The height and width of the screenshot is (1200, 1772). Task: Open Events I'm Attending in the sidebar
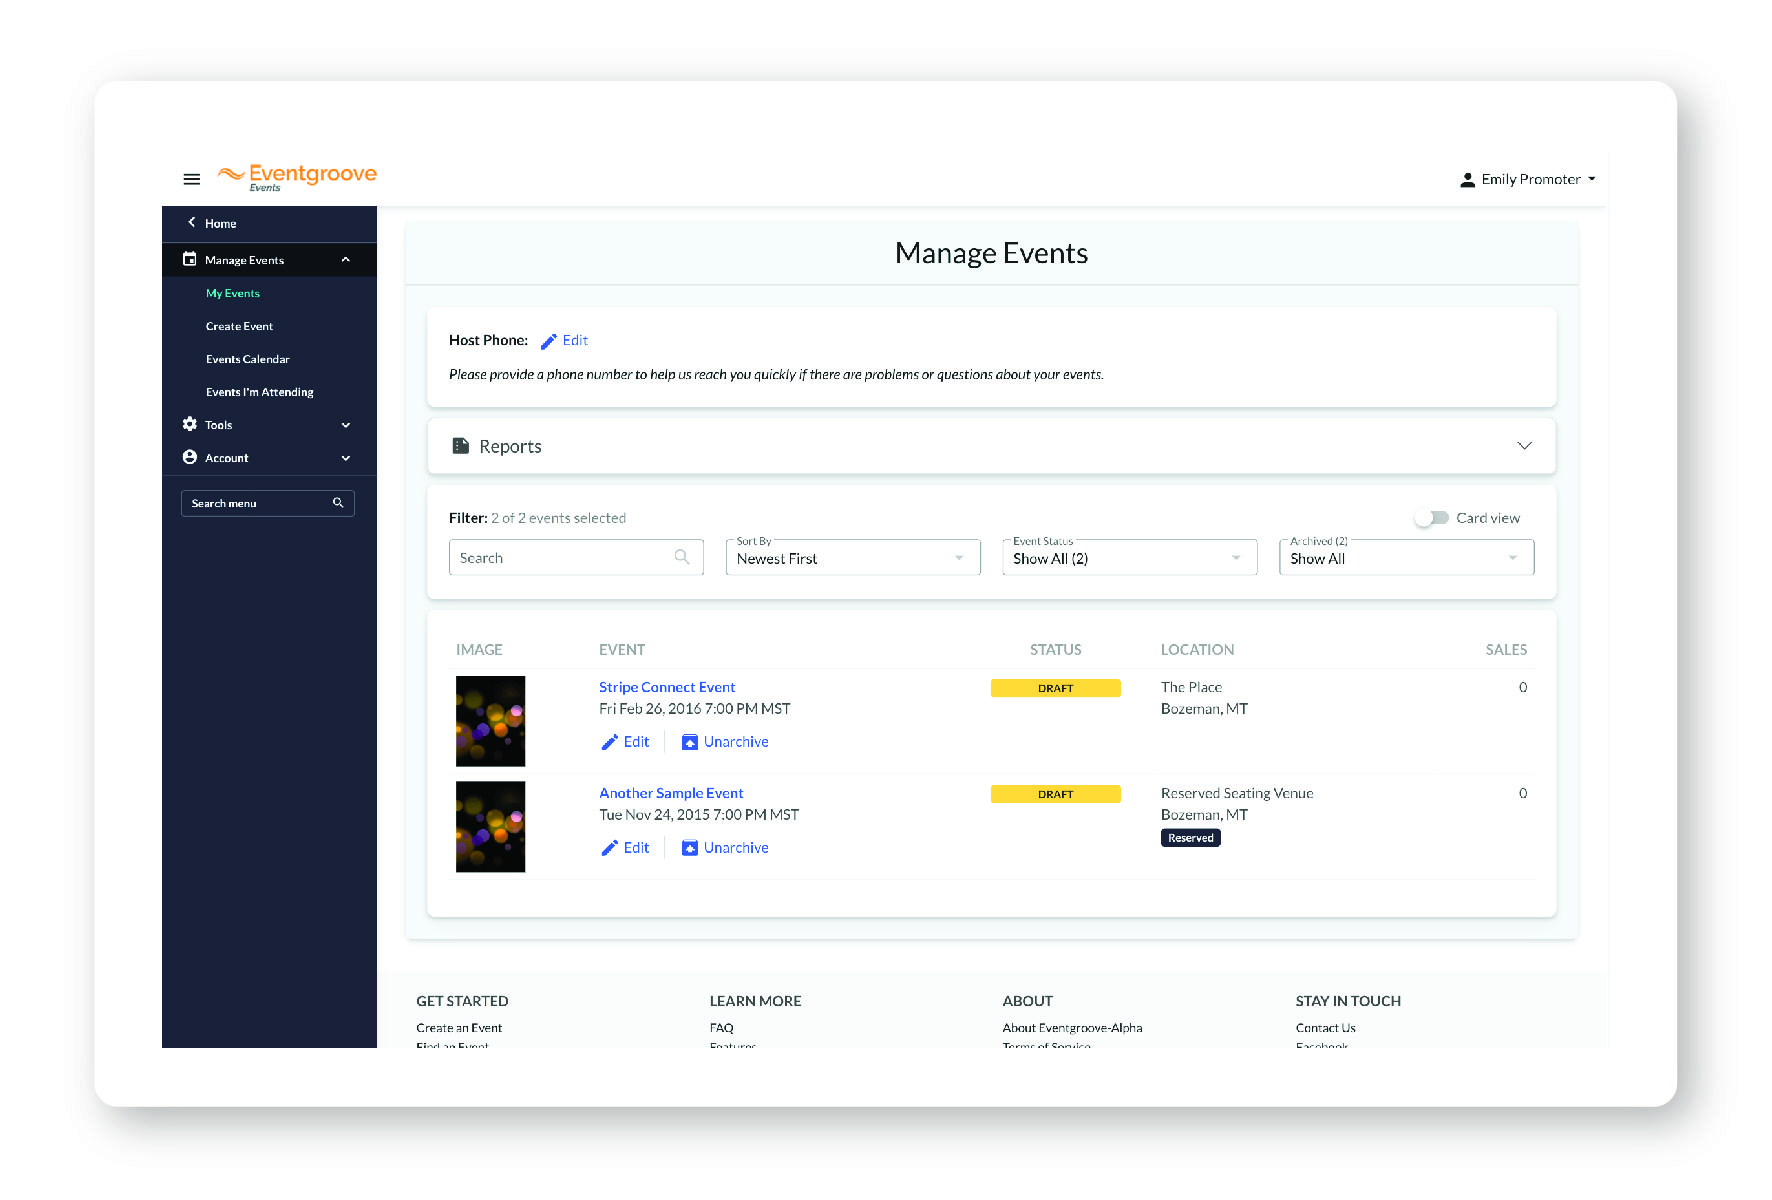click(260, 392)
